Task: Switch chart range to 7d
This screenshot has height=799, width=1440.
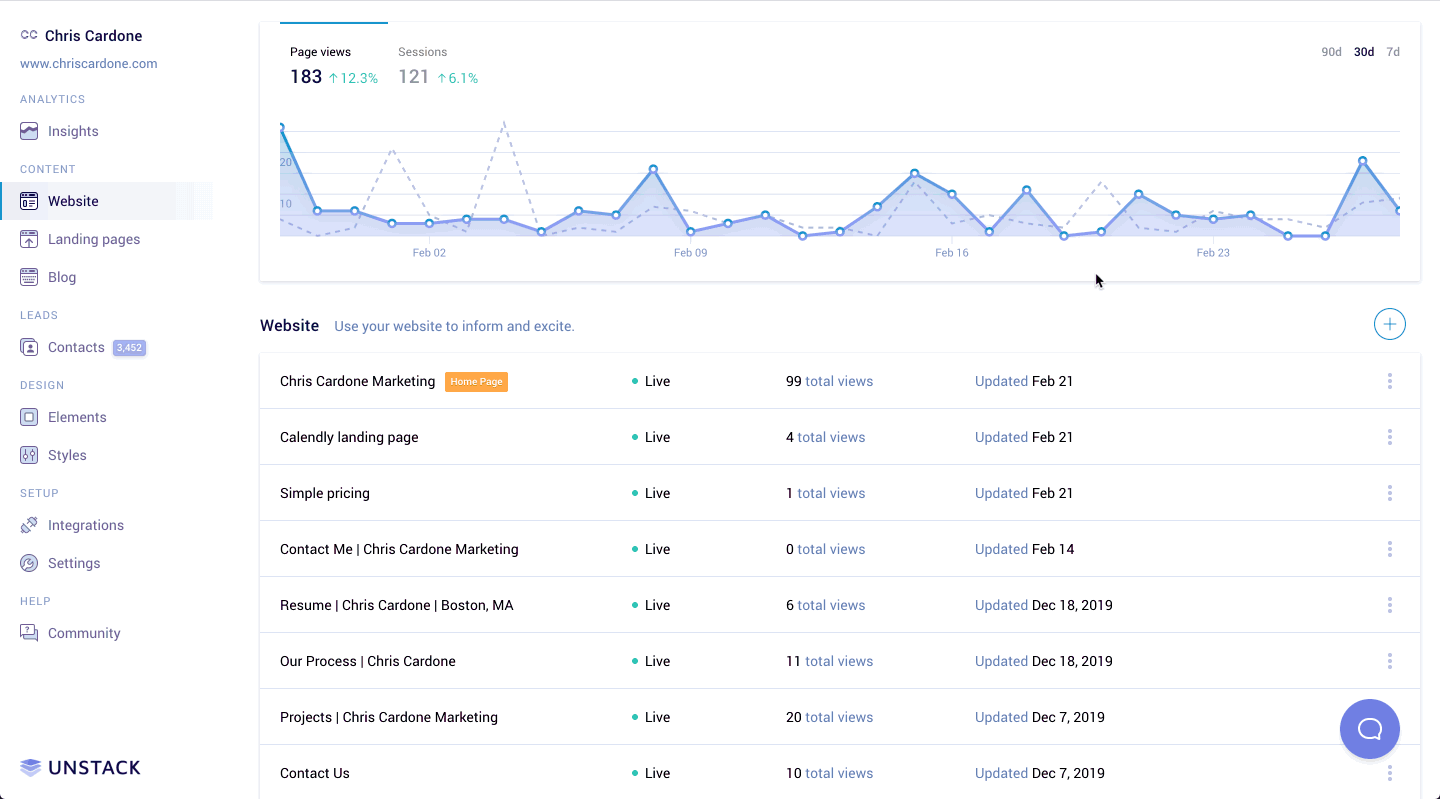Action: [x=1393, y=52]
